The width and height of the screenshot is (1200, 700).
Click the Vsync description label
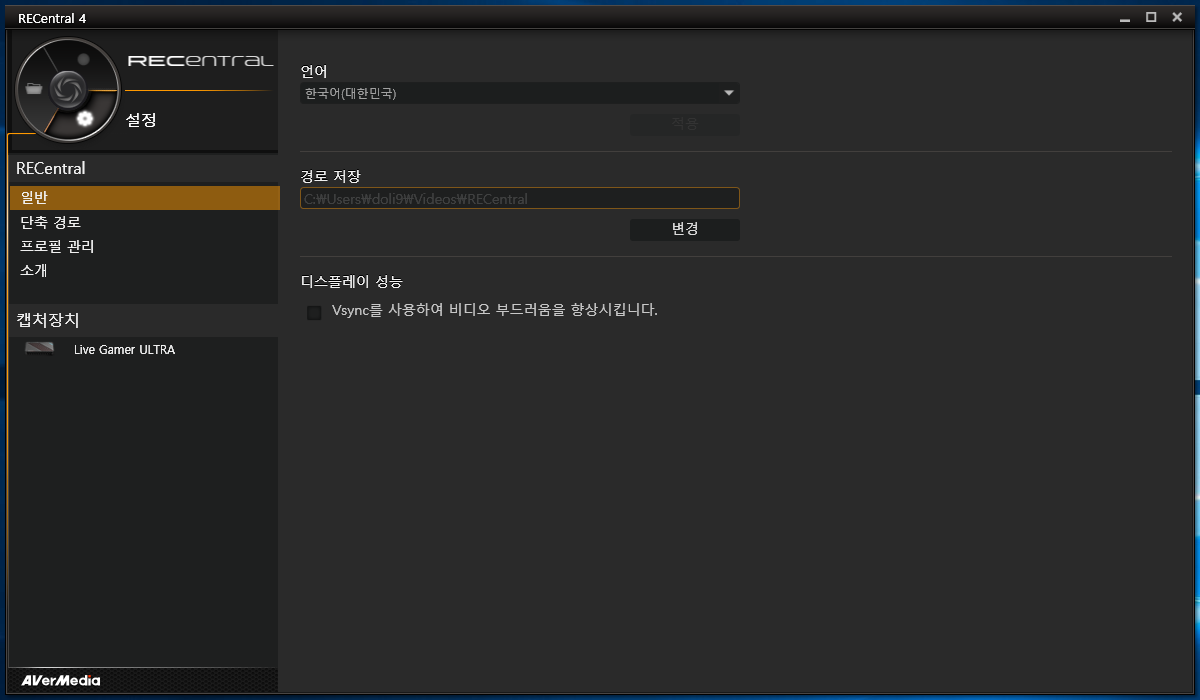pos(494,310)
